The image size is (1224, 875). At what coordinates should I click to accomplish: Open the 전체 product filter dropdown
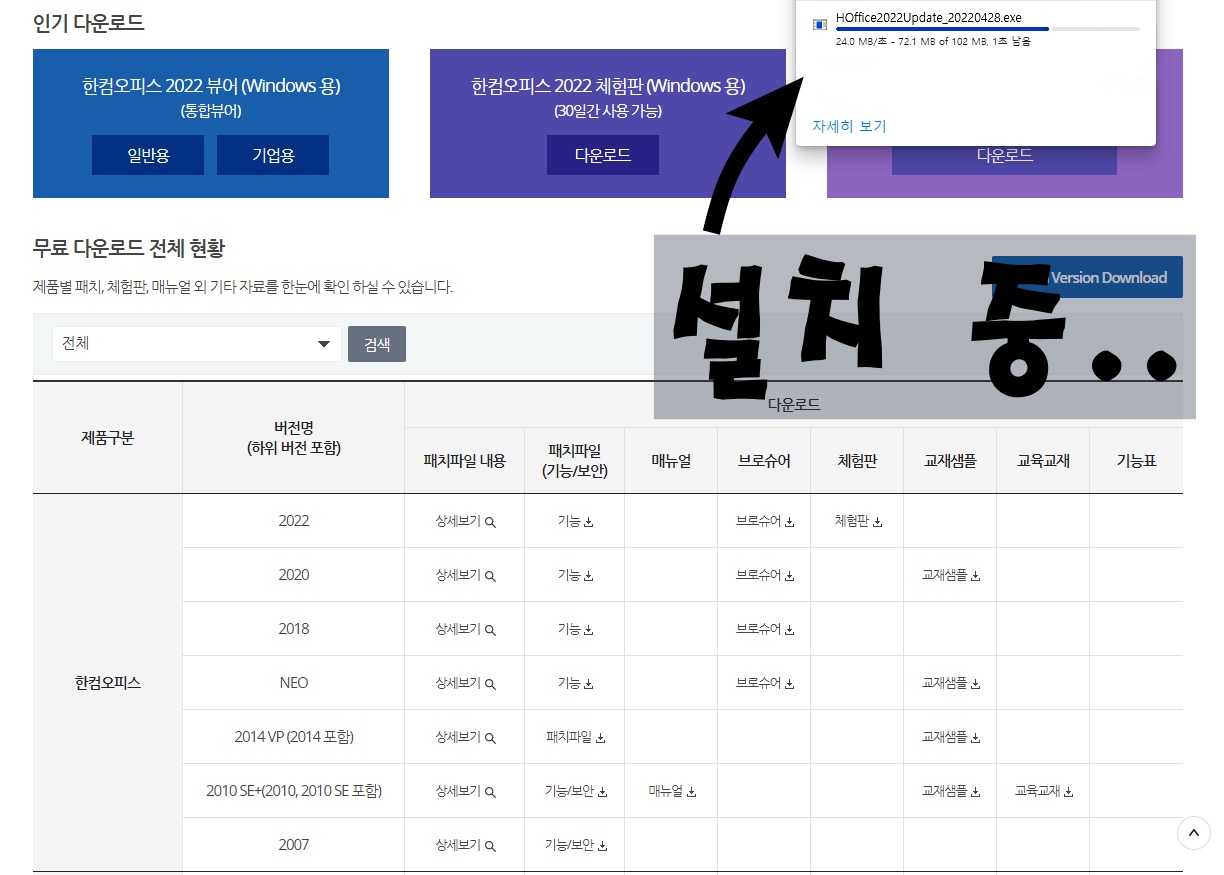[x=197, y=344]
